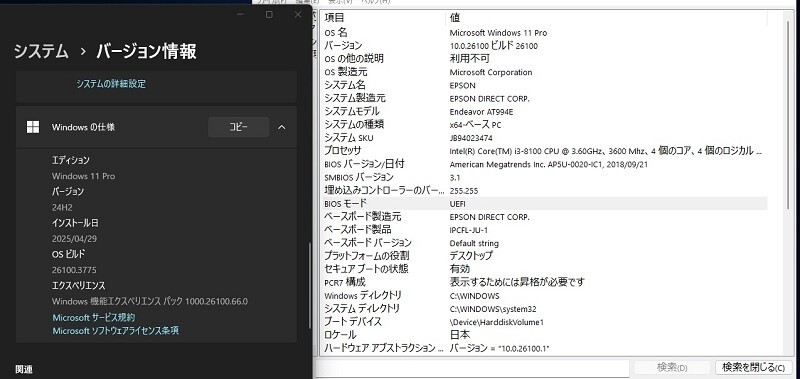Select the Intel Core i3-8100 processor value
This screenshot has height=379, width=800.
pos(606,151)
